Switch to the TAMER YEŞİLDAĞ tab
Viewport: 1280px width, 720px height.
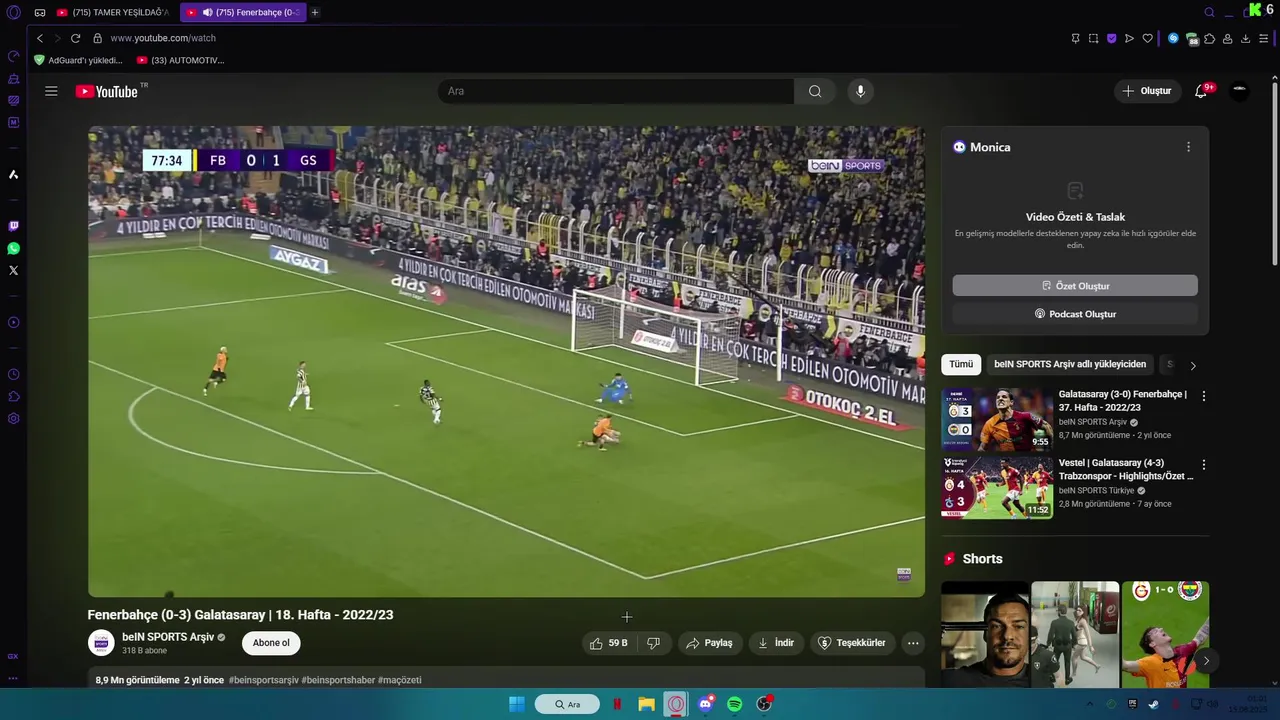coord(113,12)
